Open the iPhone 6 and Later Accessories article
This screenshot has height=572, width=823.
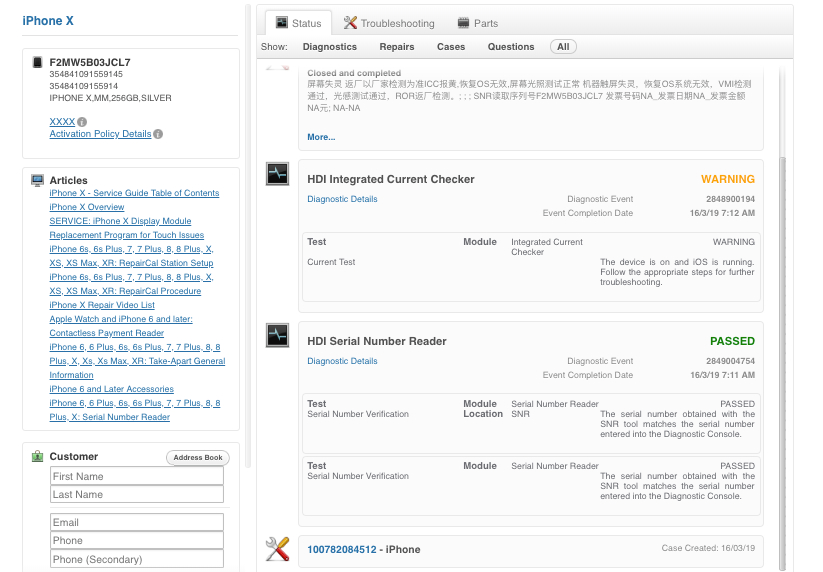(x=111, y=389)
